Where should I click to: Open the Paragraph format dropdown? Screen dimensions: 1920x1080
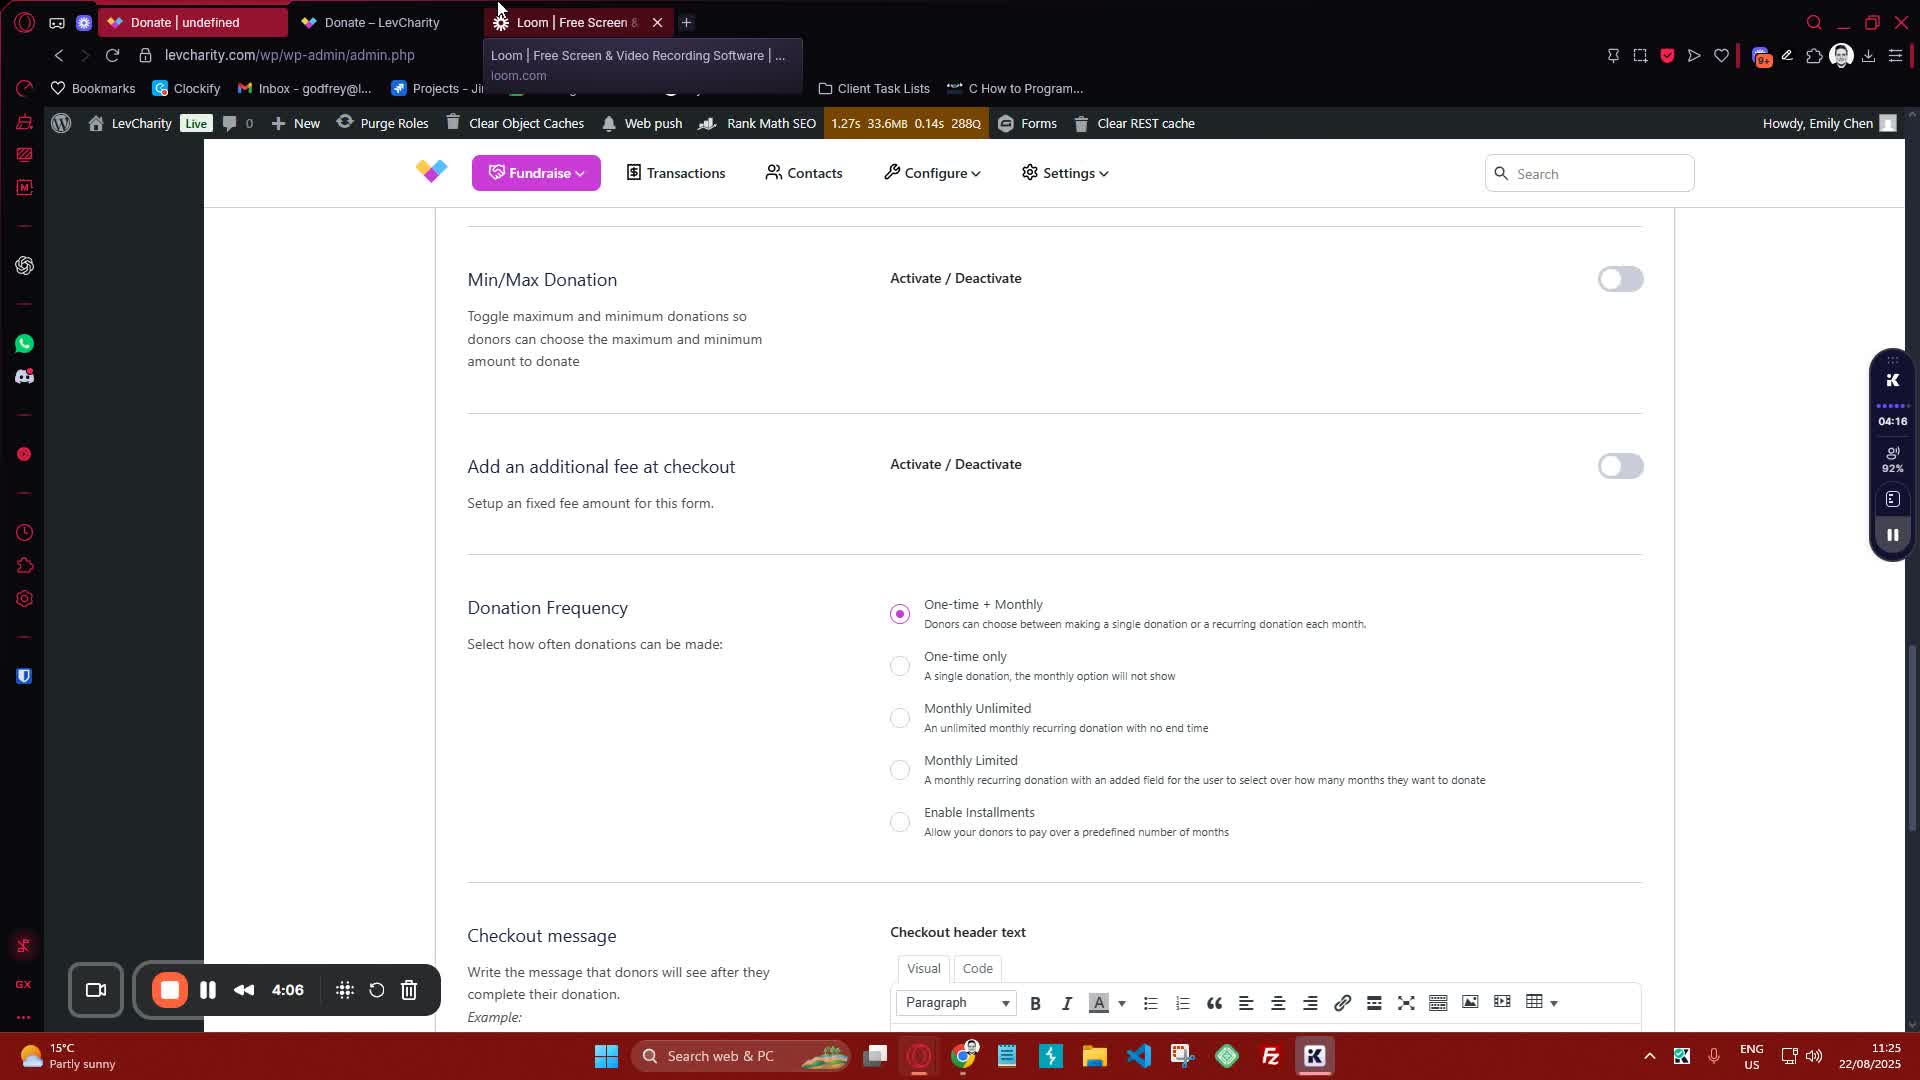tap(956, 1003)
